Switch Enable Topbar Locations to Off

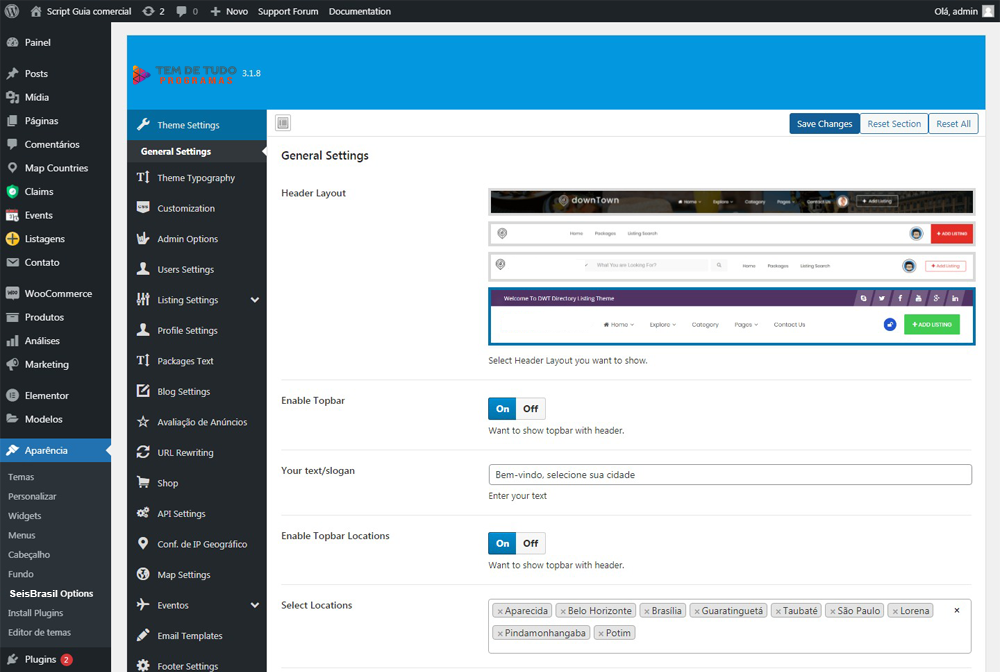530,543
